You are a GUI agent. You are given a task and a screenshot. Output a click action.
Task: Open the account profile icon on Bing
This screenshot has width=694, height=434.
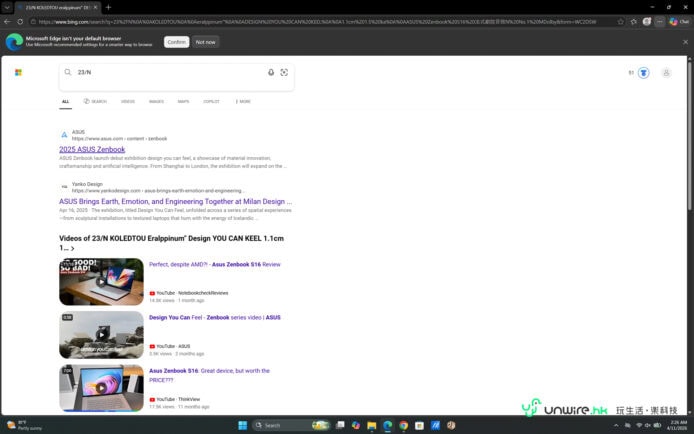(666, 73)
